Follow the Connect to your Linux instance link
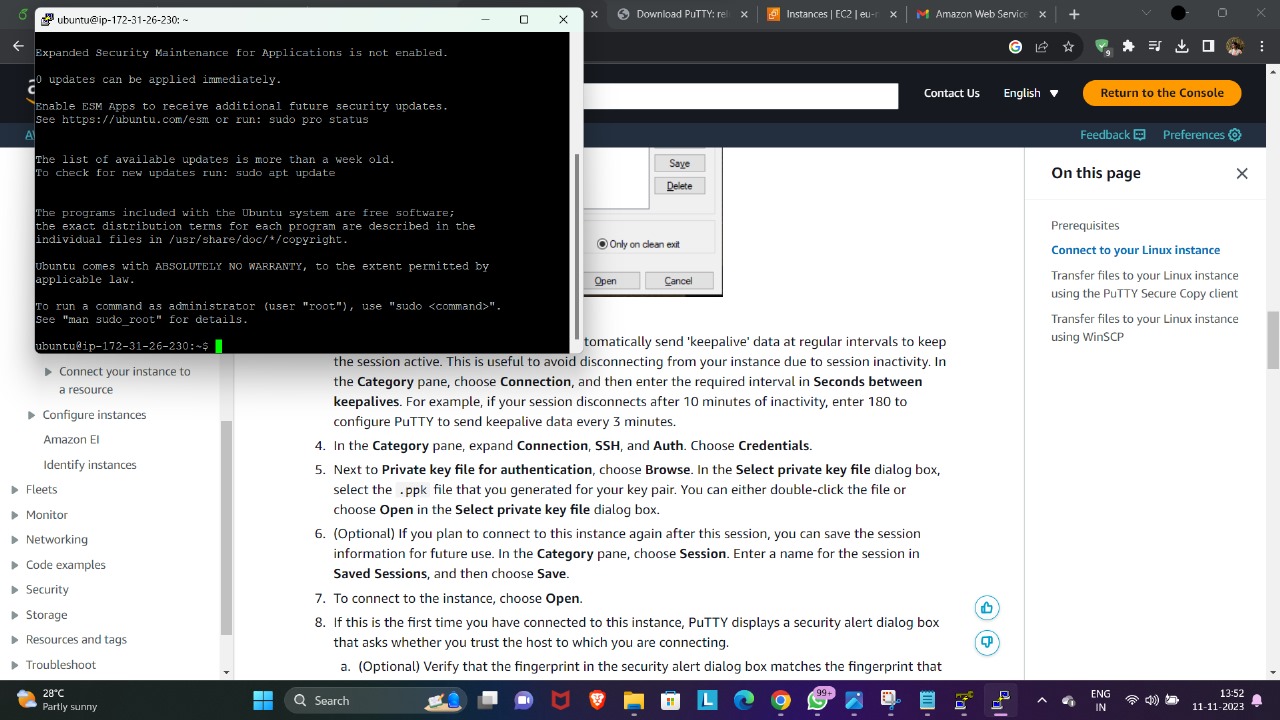The image size is (1280, 720). [x=1135, y=249]
